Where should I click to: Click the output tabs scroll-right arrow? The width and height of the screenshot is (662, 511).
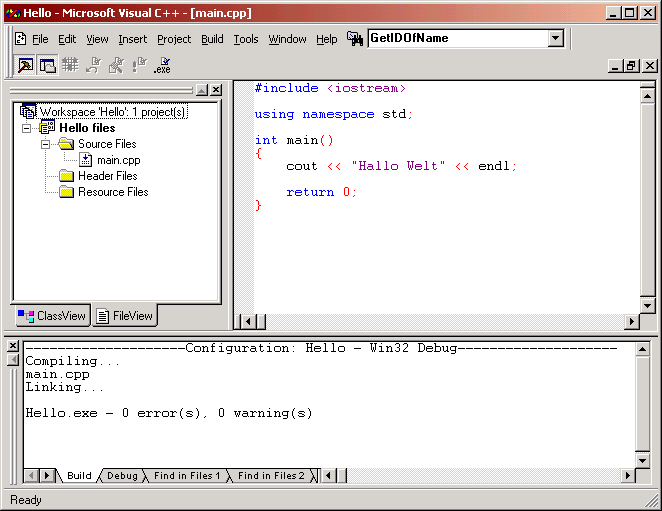[x=47, y=476]
